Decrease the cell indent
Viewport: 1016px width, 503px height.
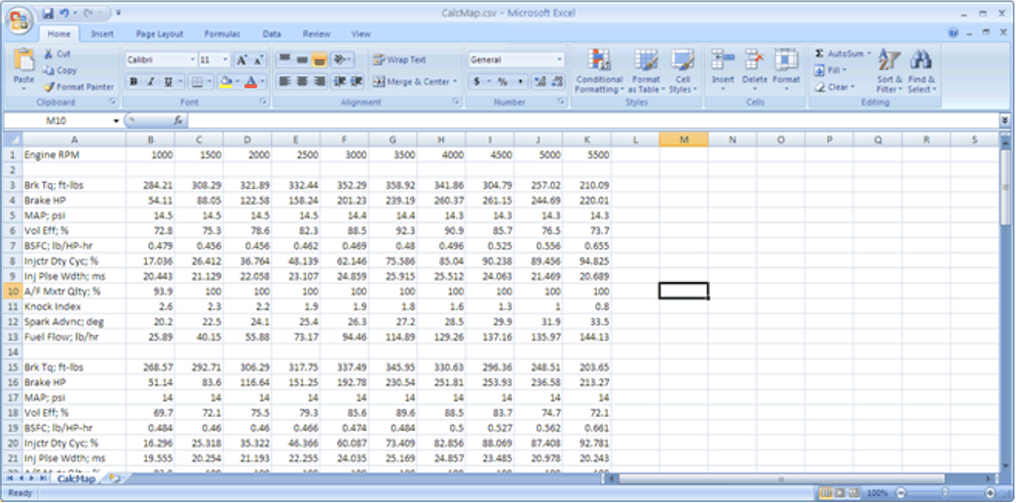340,82
